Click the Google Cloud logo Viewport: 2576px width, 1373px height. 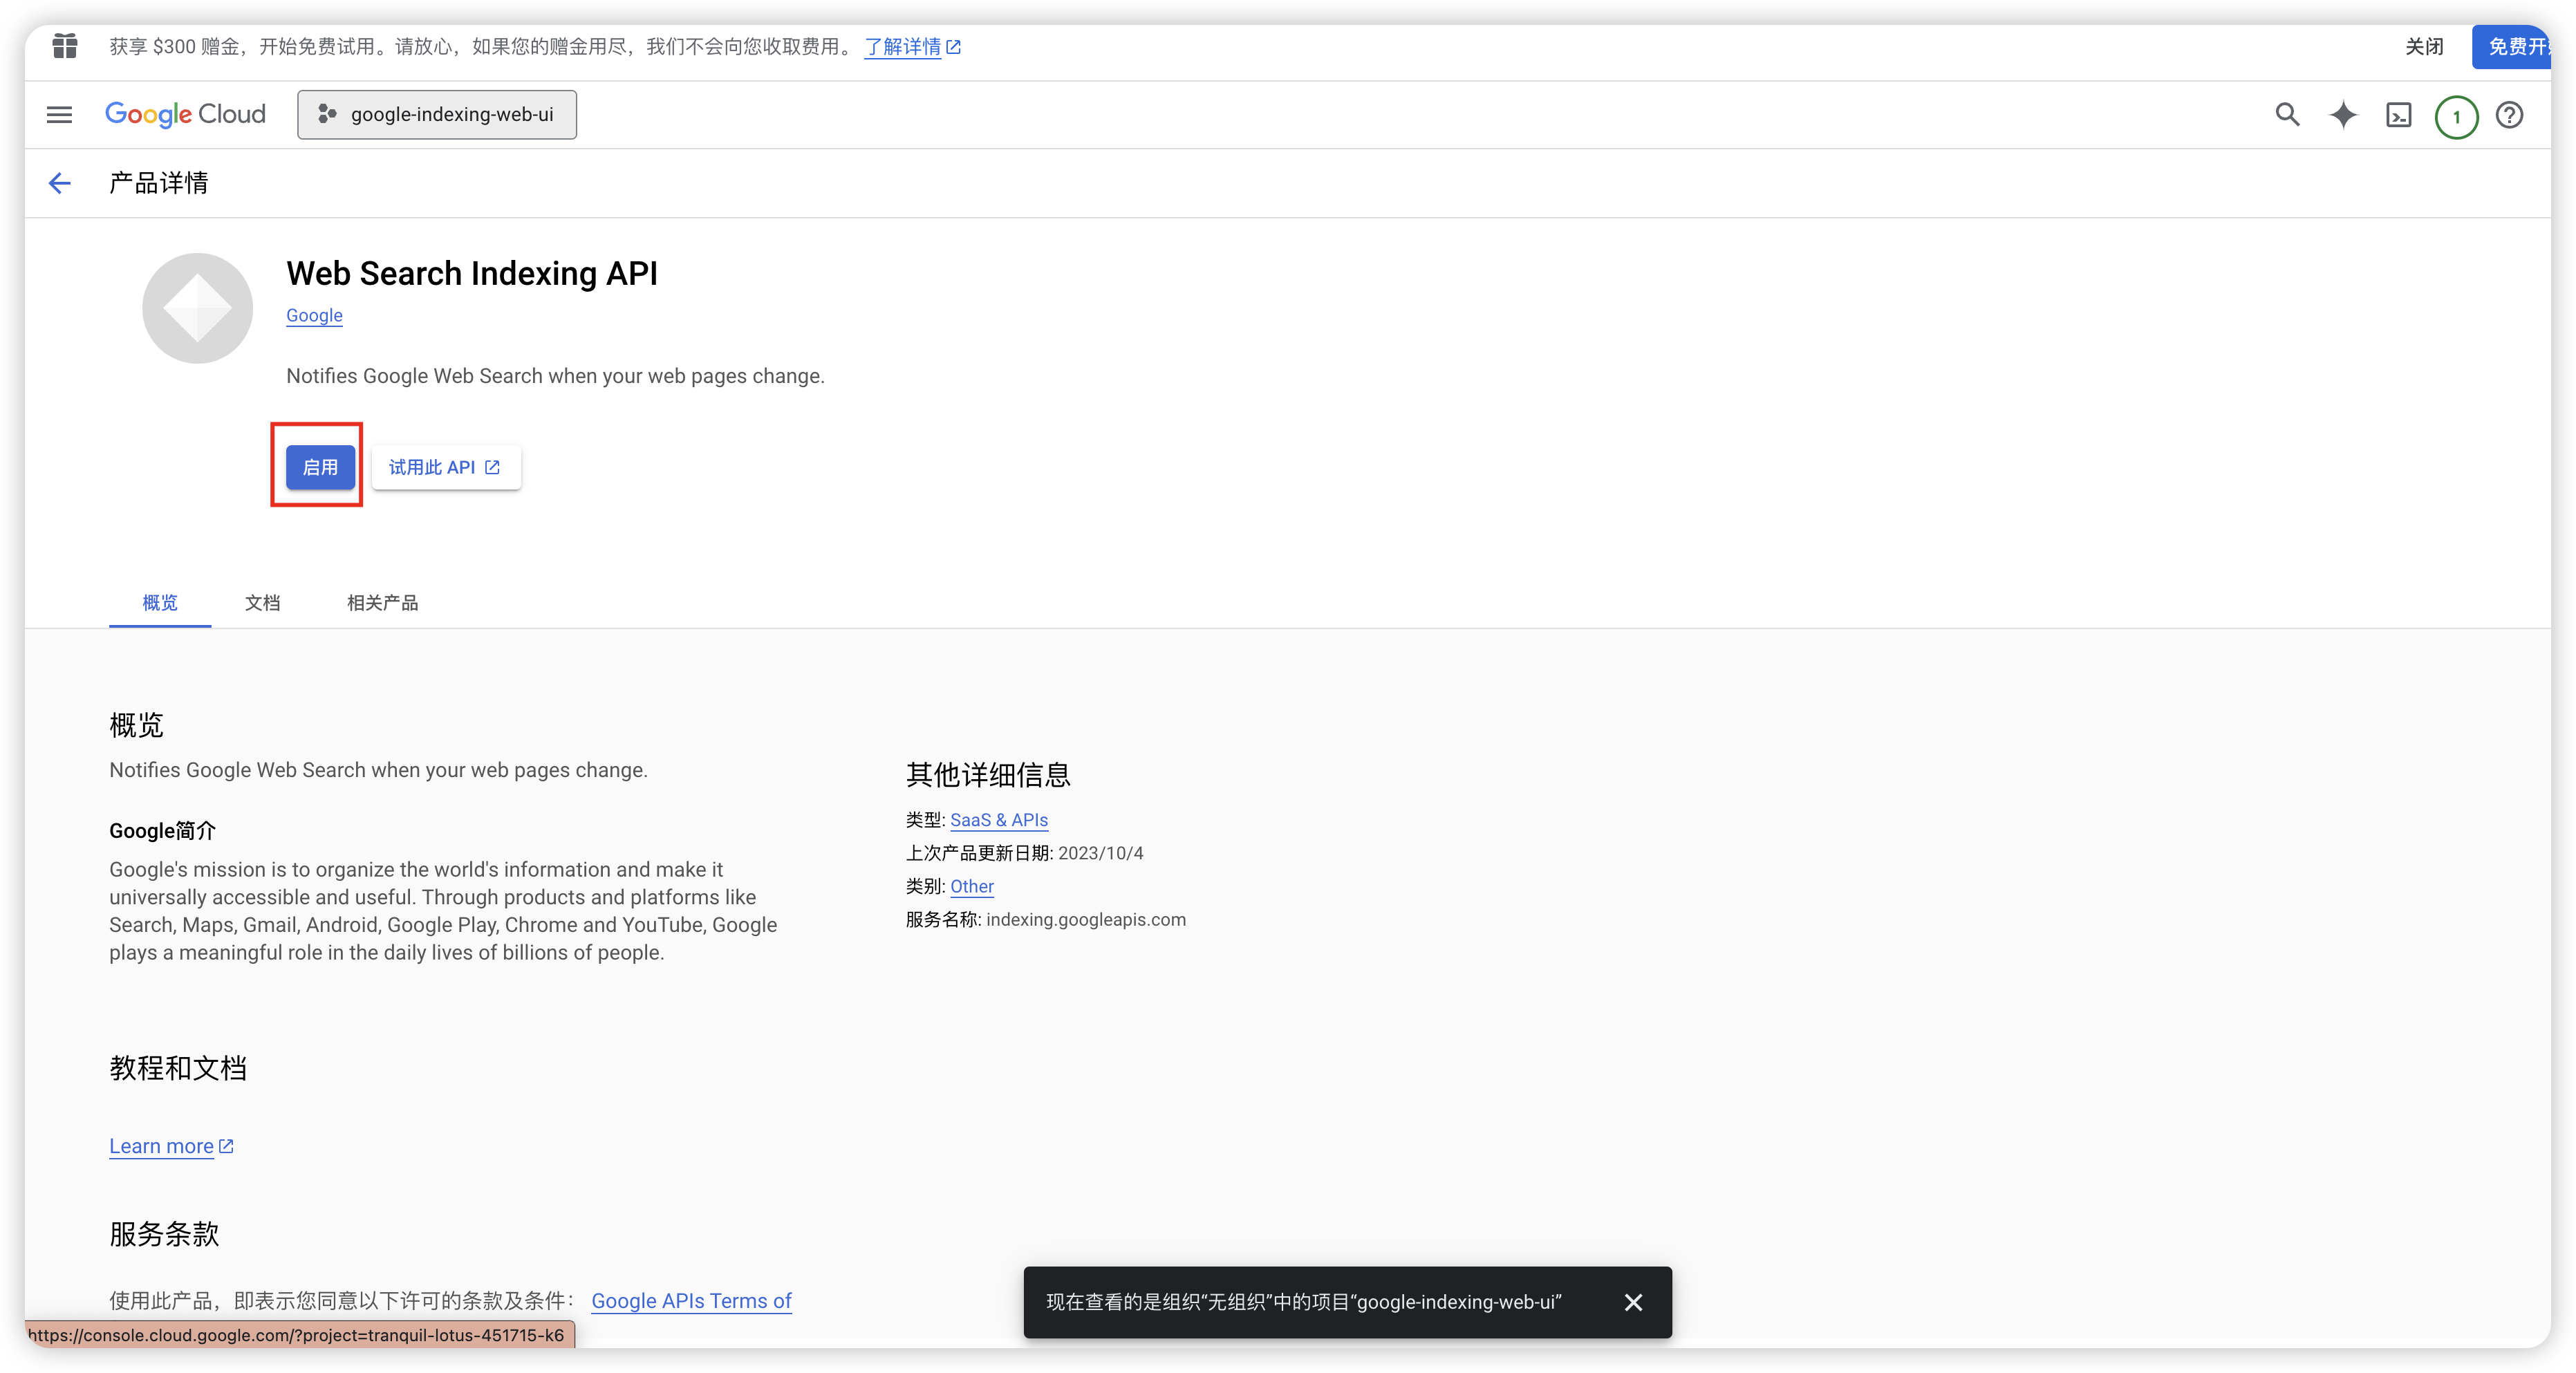[185, 114]
